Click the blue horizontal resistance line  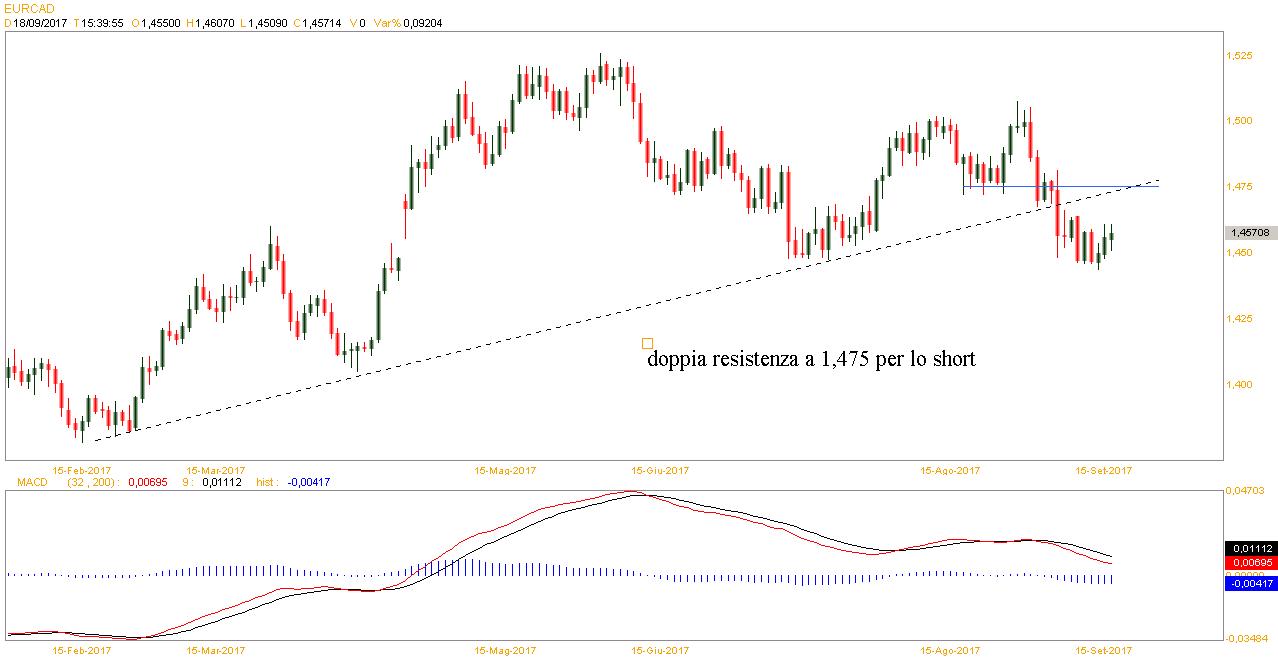click(x=1060, y=187)
